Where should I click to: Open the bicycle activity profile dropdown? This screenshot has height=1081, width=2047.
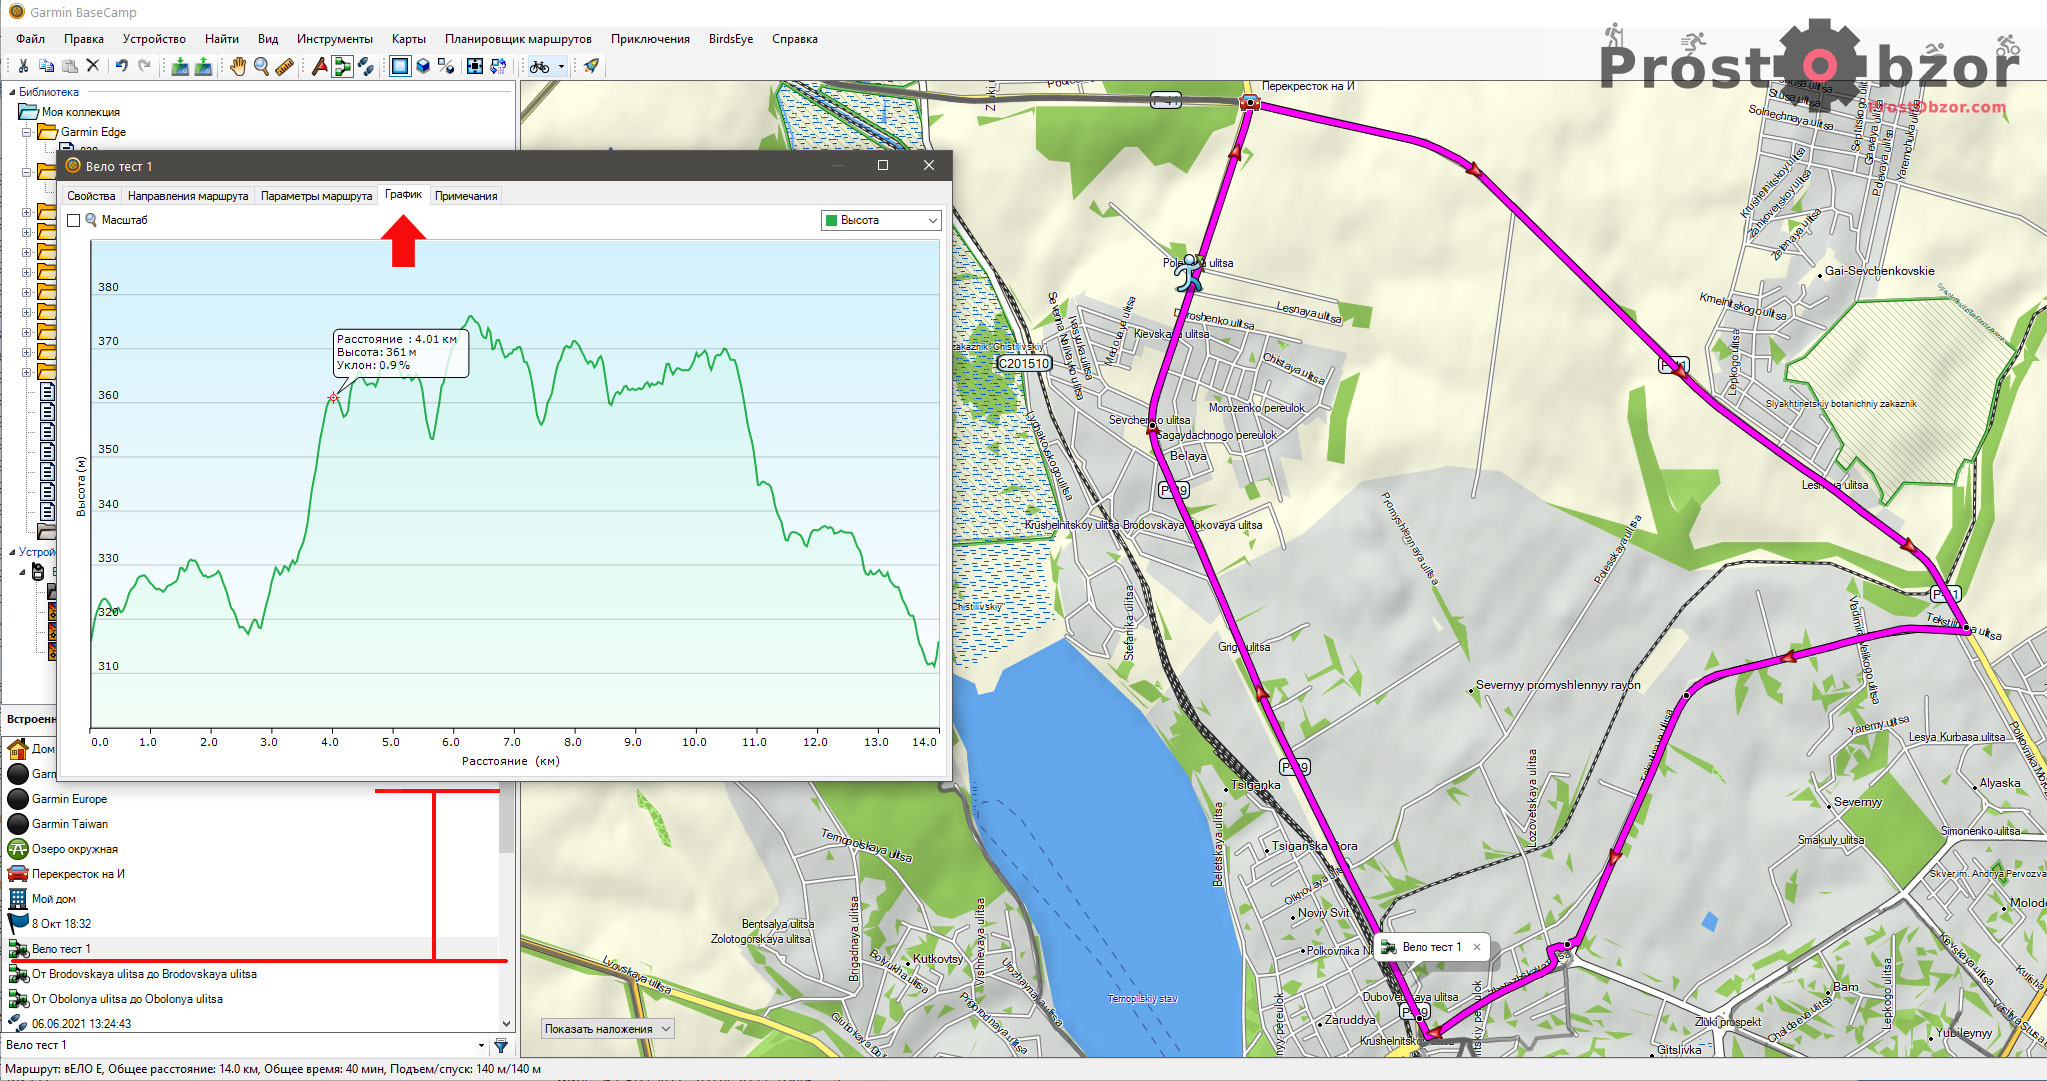pos(561,66)
